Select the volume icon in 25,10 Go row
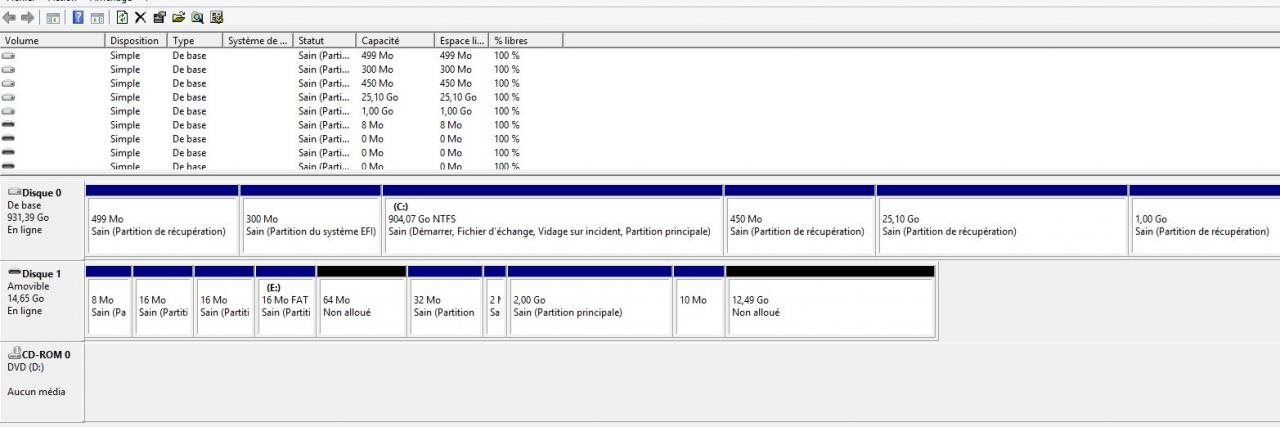Screen dimensions: 1280x427 tap(9, 98)
